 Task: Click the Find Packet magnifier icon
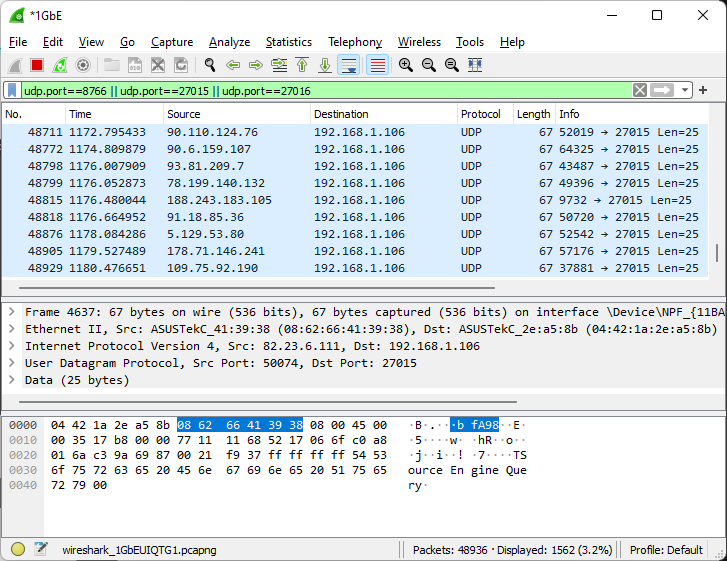(x=210, y=65)
